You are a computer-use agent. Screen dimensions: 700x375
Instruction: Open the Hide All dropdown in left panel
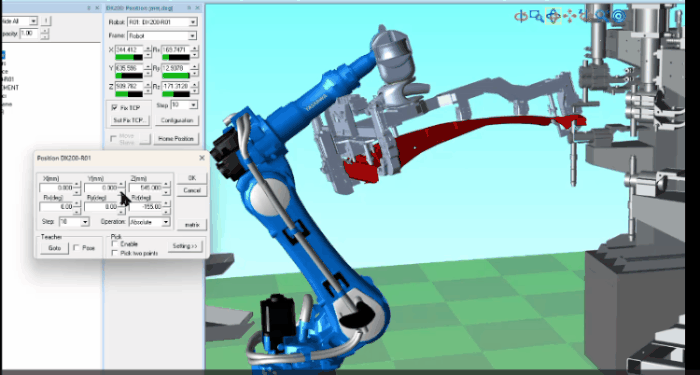point(33,21)
